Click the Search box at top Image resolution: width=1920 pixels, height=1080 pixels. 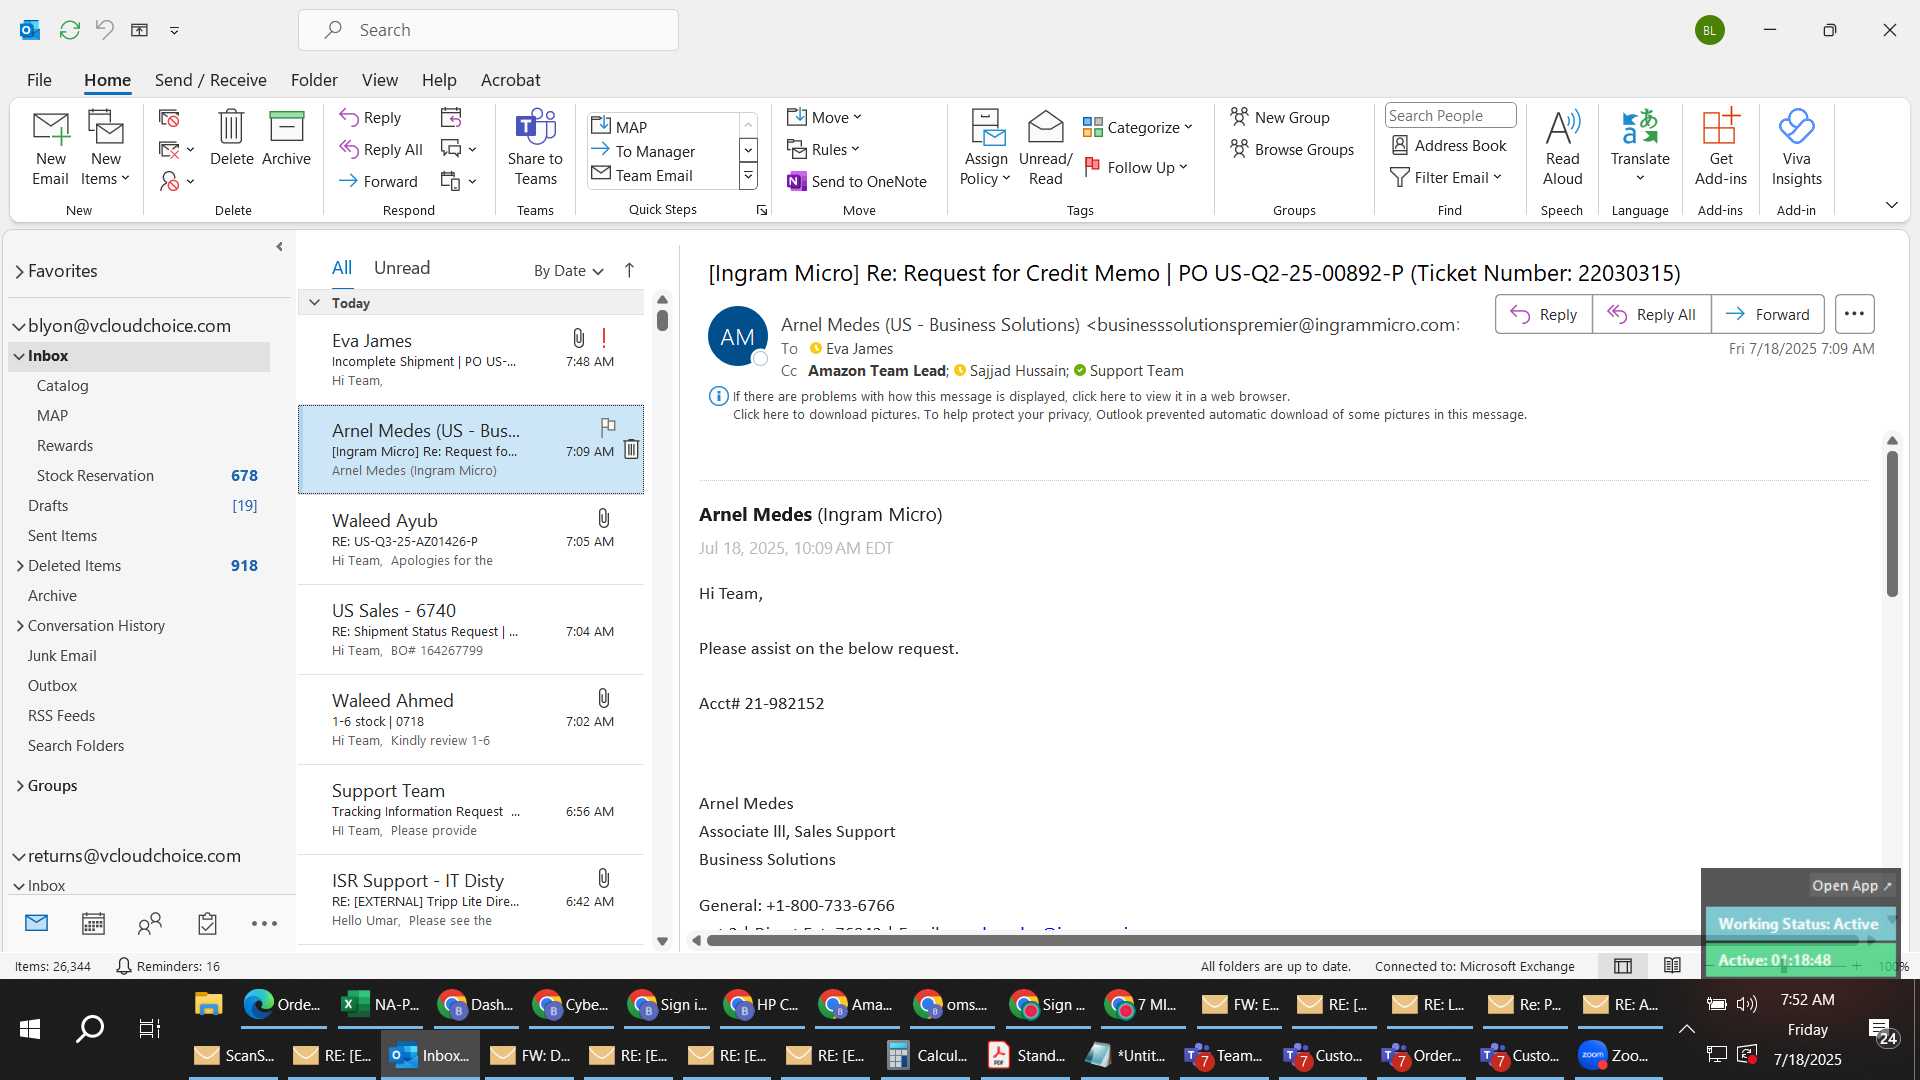(488, 30)
